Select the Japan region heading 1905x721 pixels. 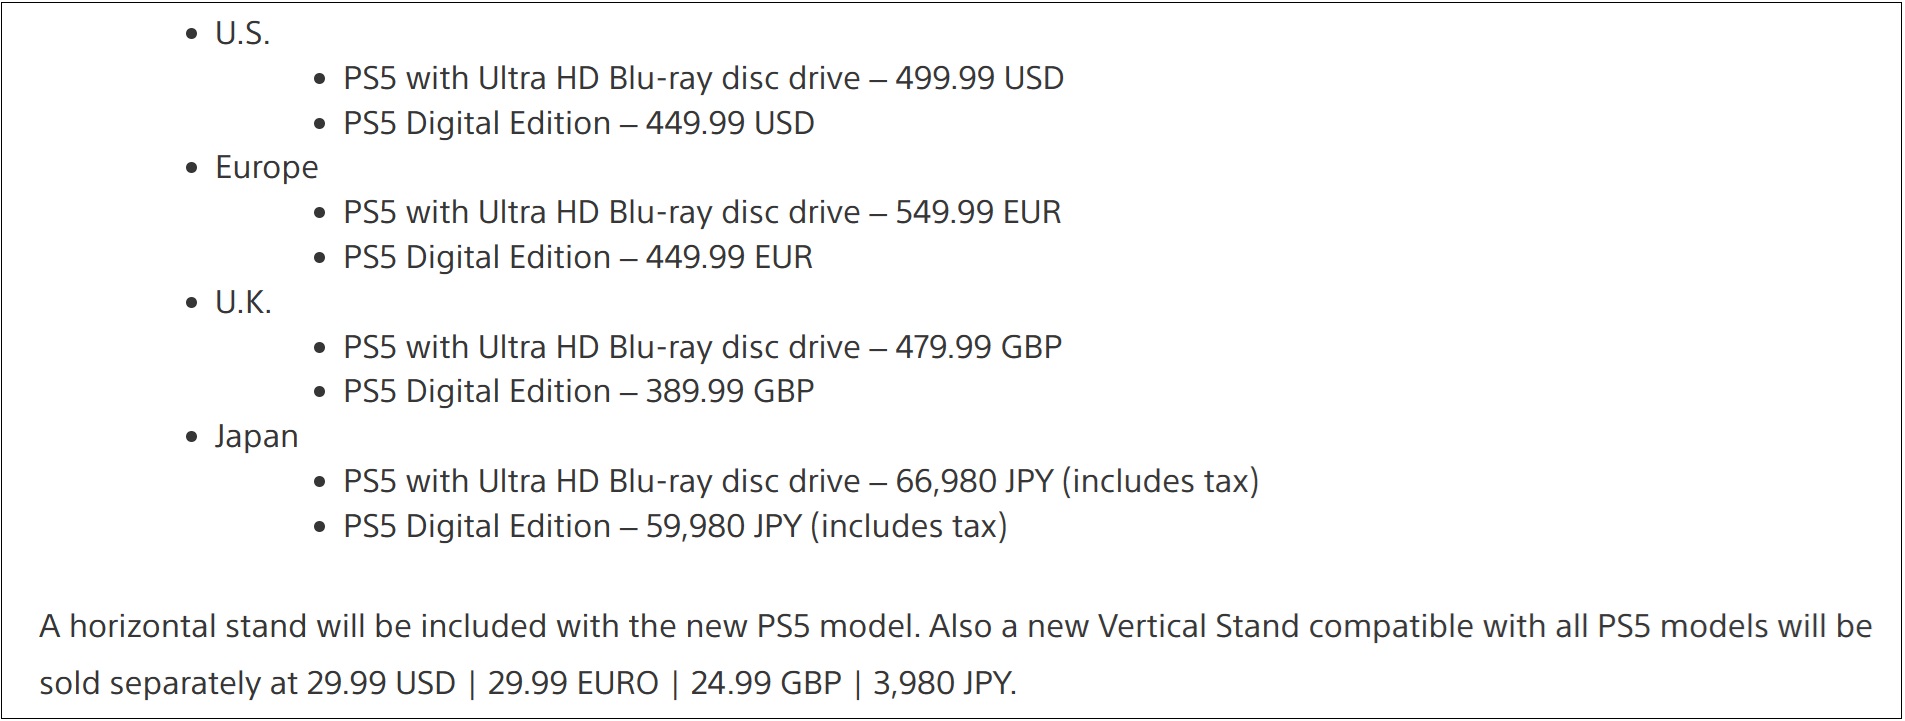(x=256, y=436)
